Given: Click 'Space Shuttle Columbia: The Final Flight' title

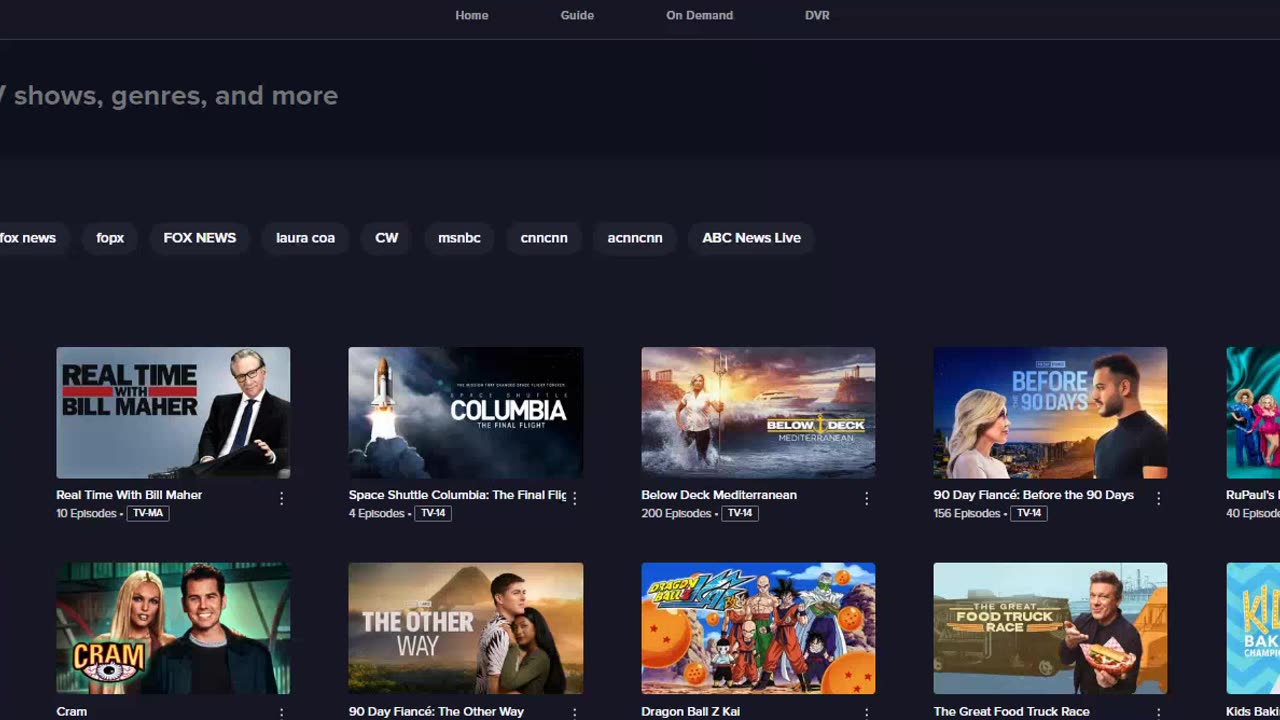Looking at the screenshot, I should pos(457,495).
